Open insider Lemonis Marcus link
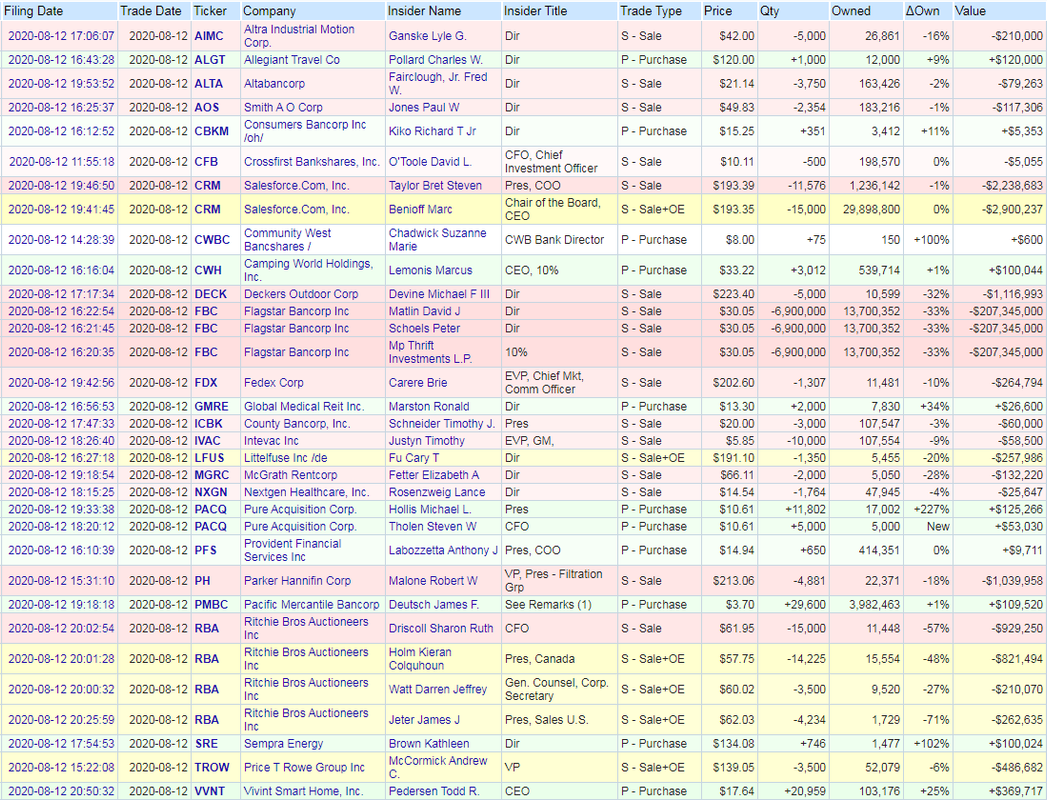1047x800 pixels. (x=431, y=270)
